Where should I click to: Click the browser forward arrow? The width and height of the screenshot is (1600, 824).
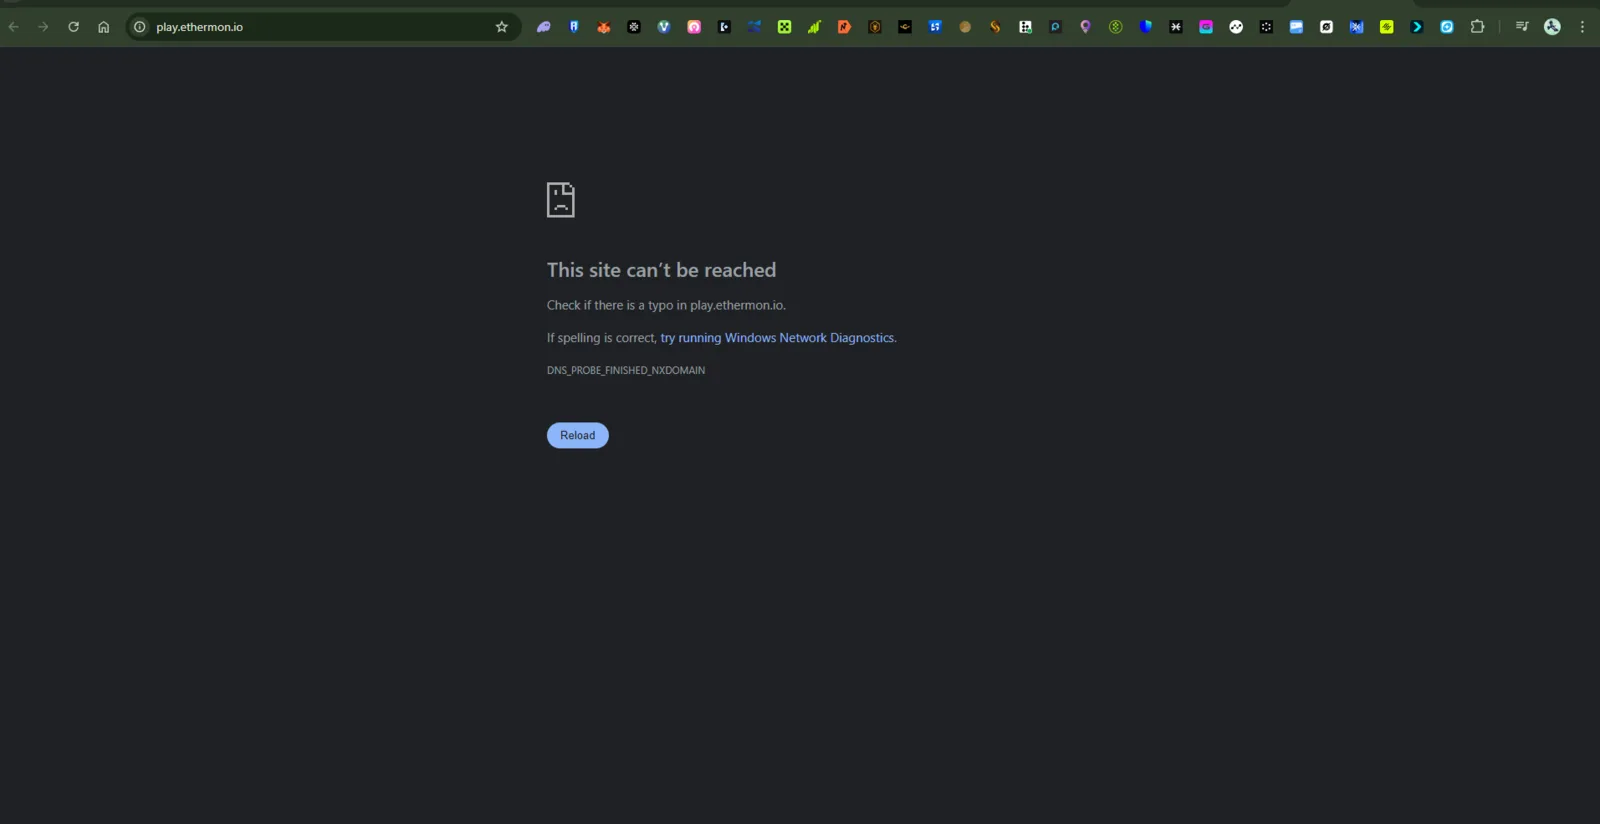point(43,27)
